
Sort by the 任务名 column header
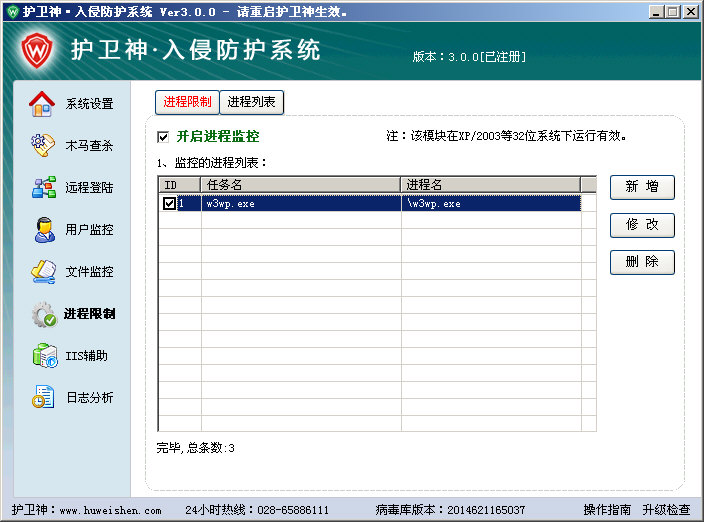tap(301, 185)
